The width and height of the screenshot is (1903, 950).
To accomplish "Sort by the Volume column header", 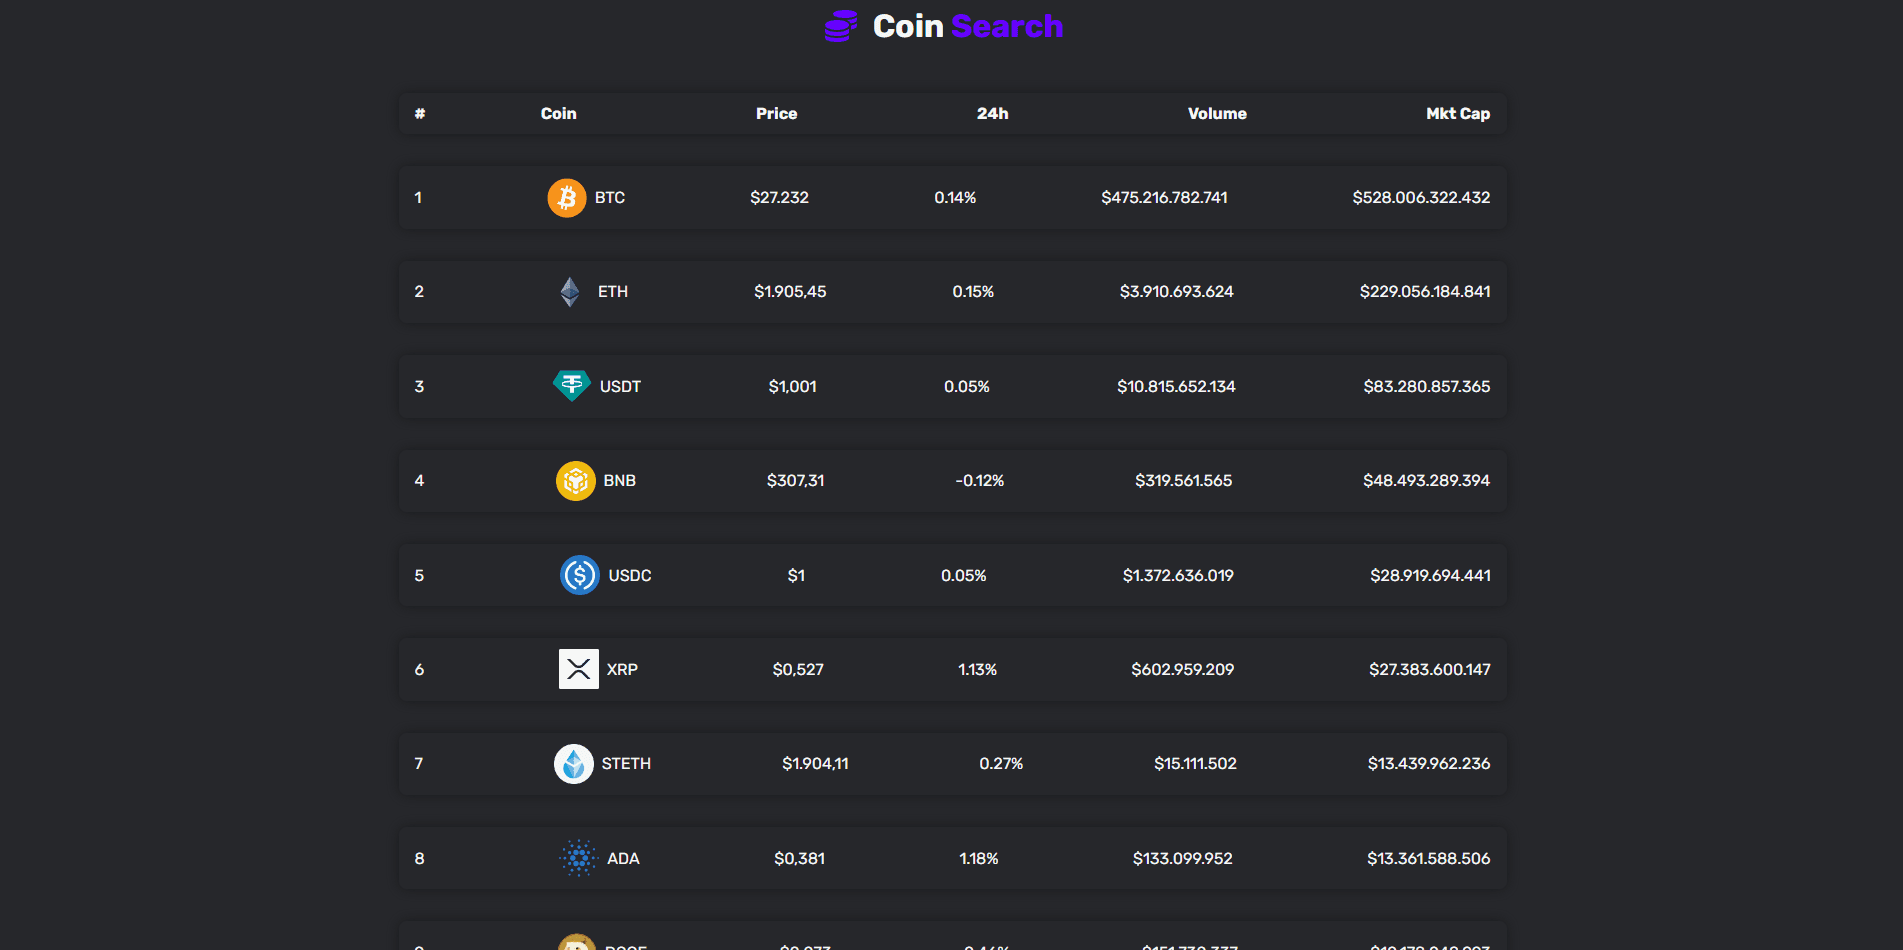I will 1217,114.
